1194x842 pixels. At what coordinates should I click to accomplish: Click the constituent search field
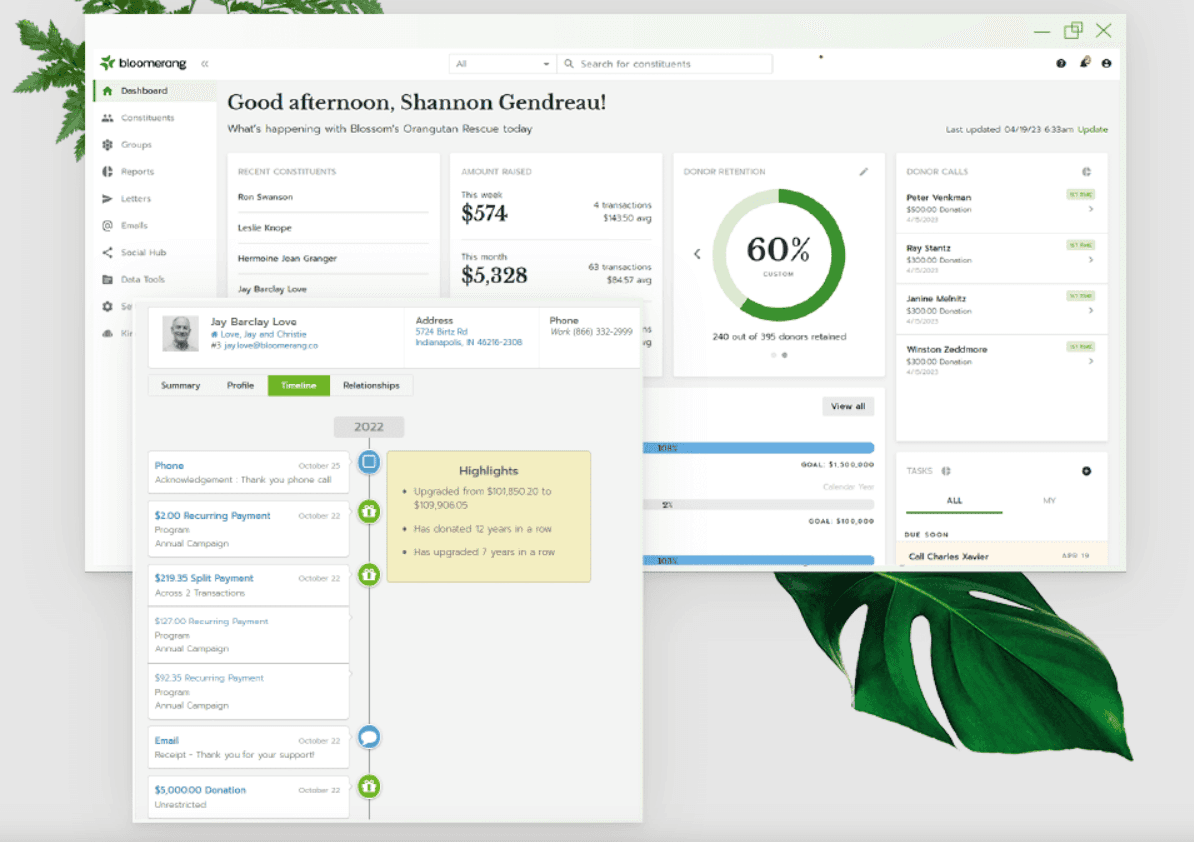tap(665, 63)
